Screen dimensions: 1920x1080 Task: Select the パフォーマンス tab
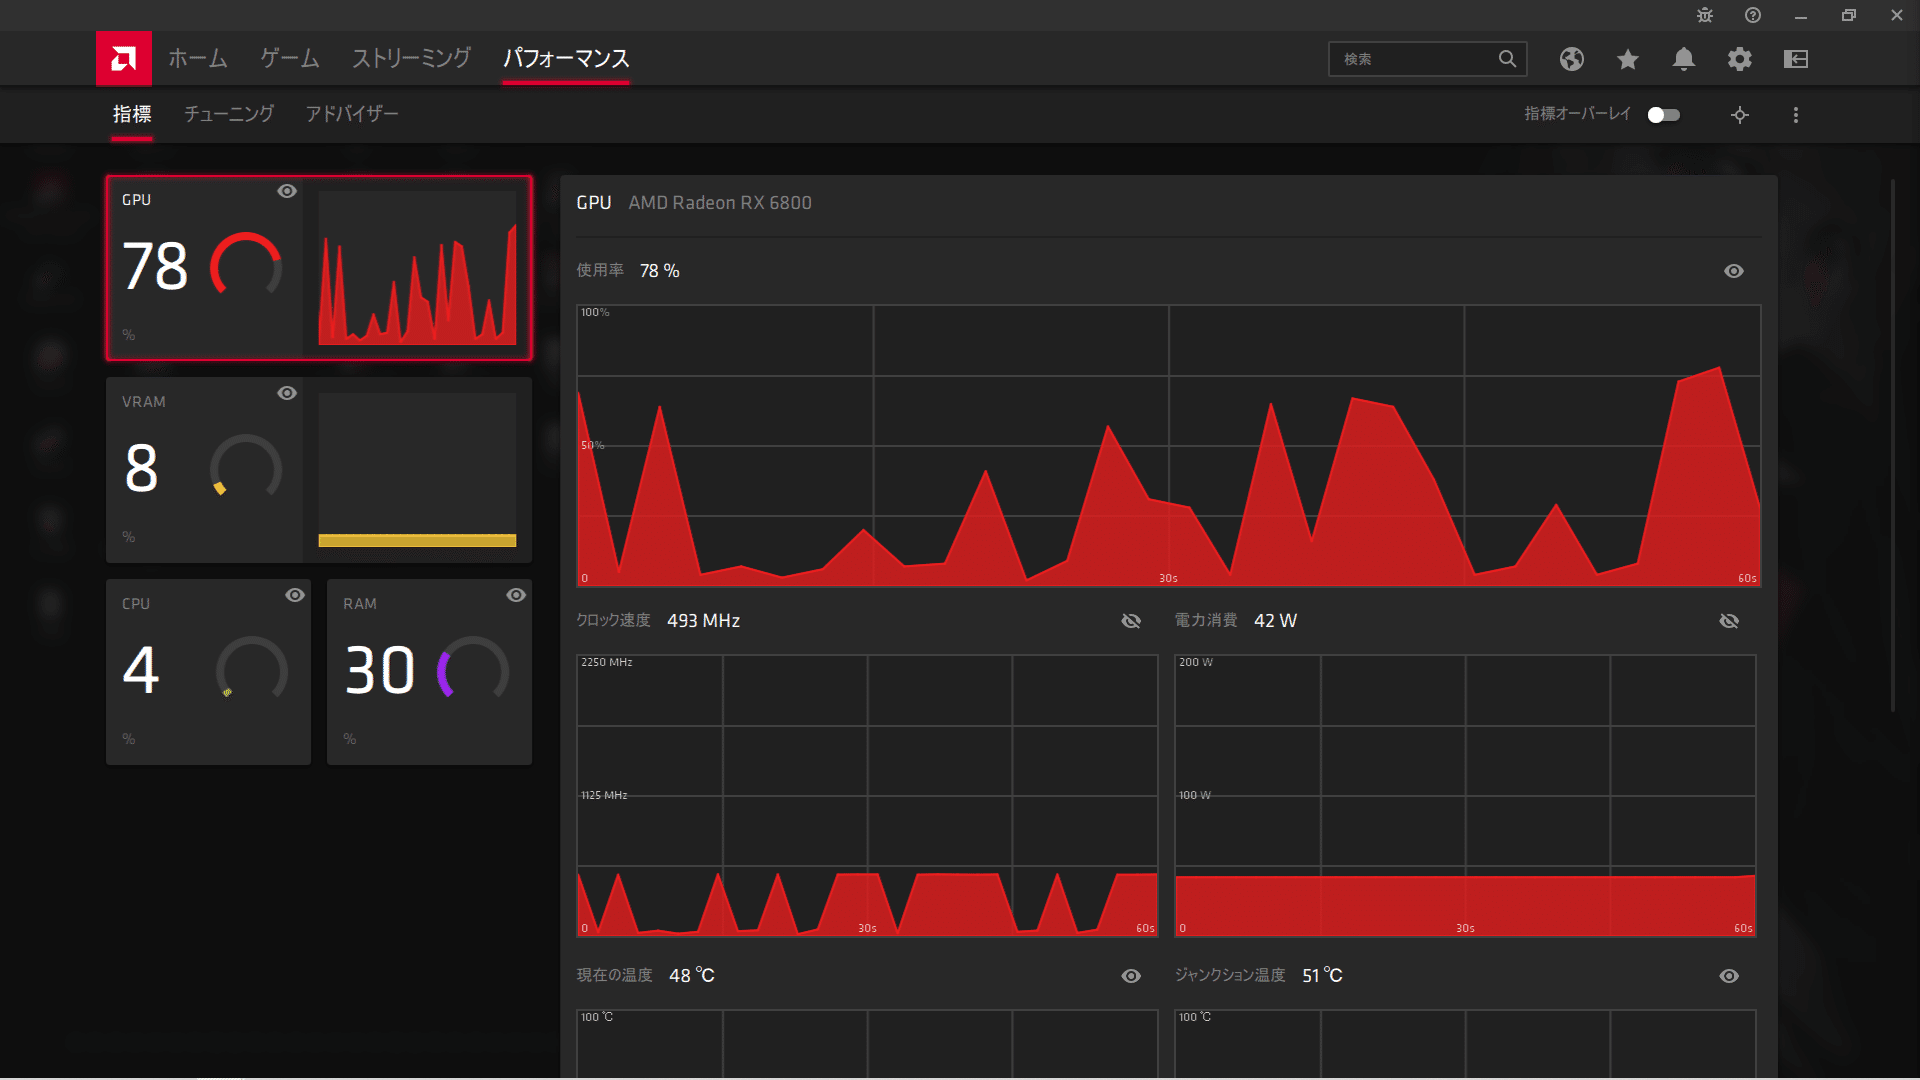tap(566, 59)
